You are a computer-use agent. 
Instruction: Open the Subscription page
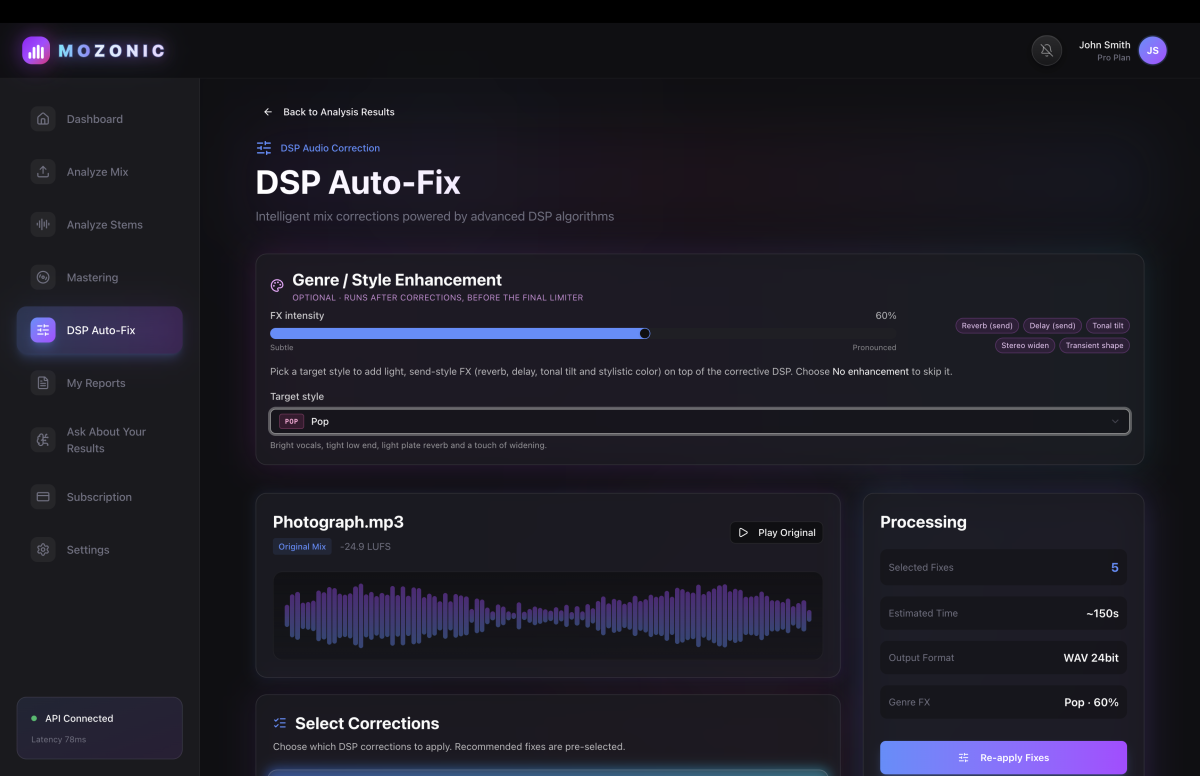pyautogui.click(x=100, y=497)
